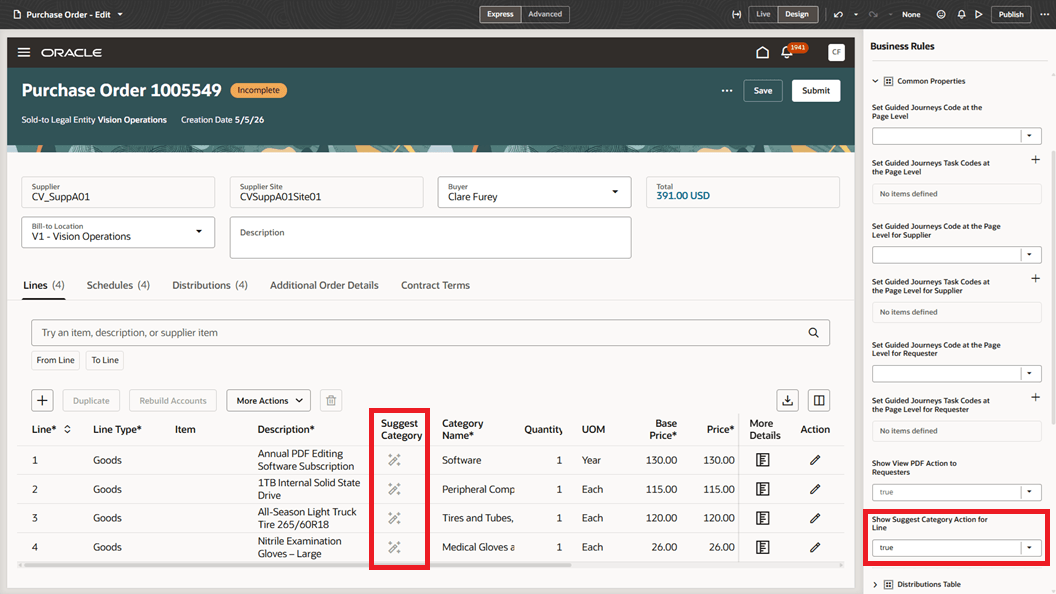The width and height of the screenshot is (1056, 594).
Task: Click the download export icon above table
Action: point(787,401)
